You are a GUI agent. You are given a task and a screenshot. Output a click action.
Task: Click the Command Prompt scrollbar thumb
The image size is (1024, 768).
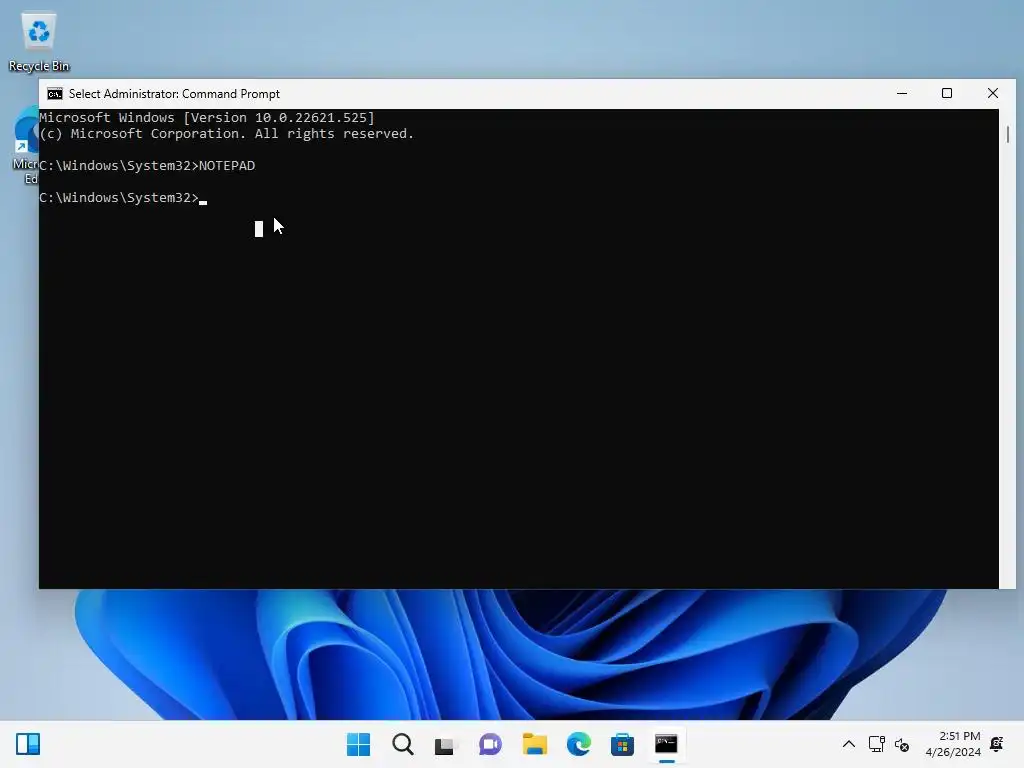[1008, 134]
